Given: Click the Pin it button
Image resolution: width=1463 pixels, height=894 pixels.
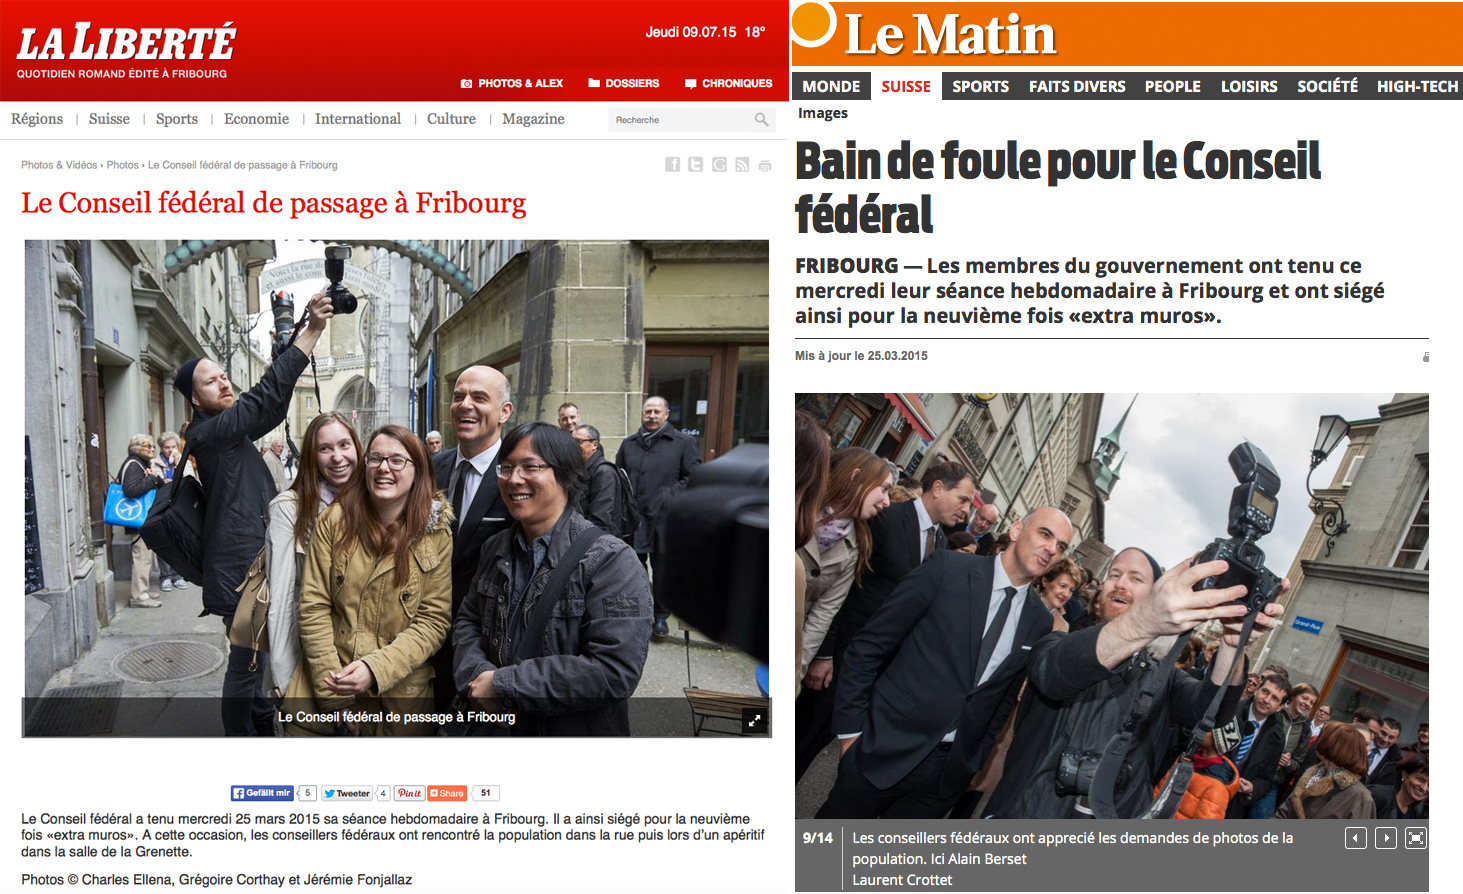Looking at the screenshot, I should click(409, 793).
